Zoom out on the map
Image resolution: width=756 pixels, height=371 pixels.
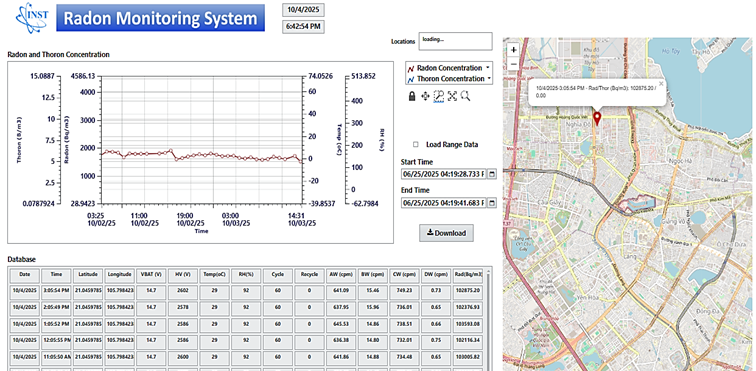tap(513, 63)
